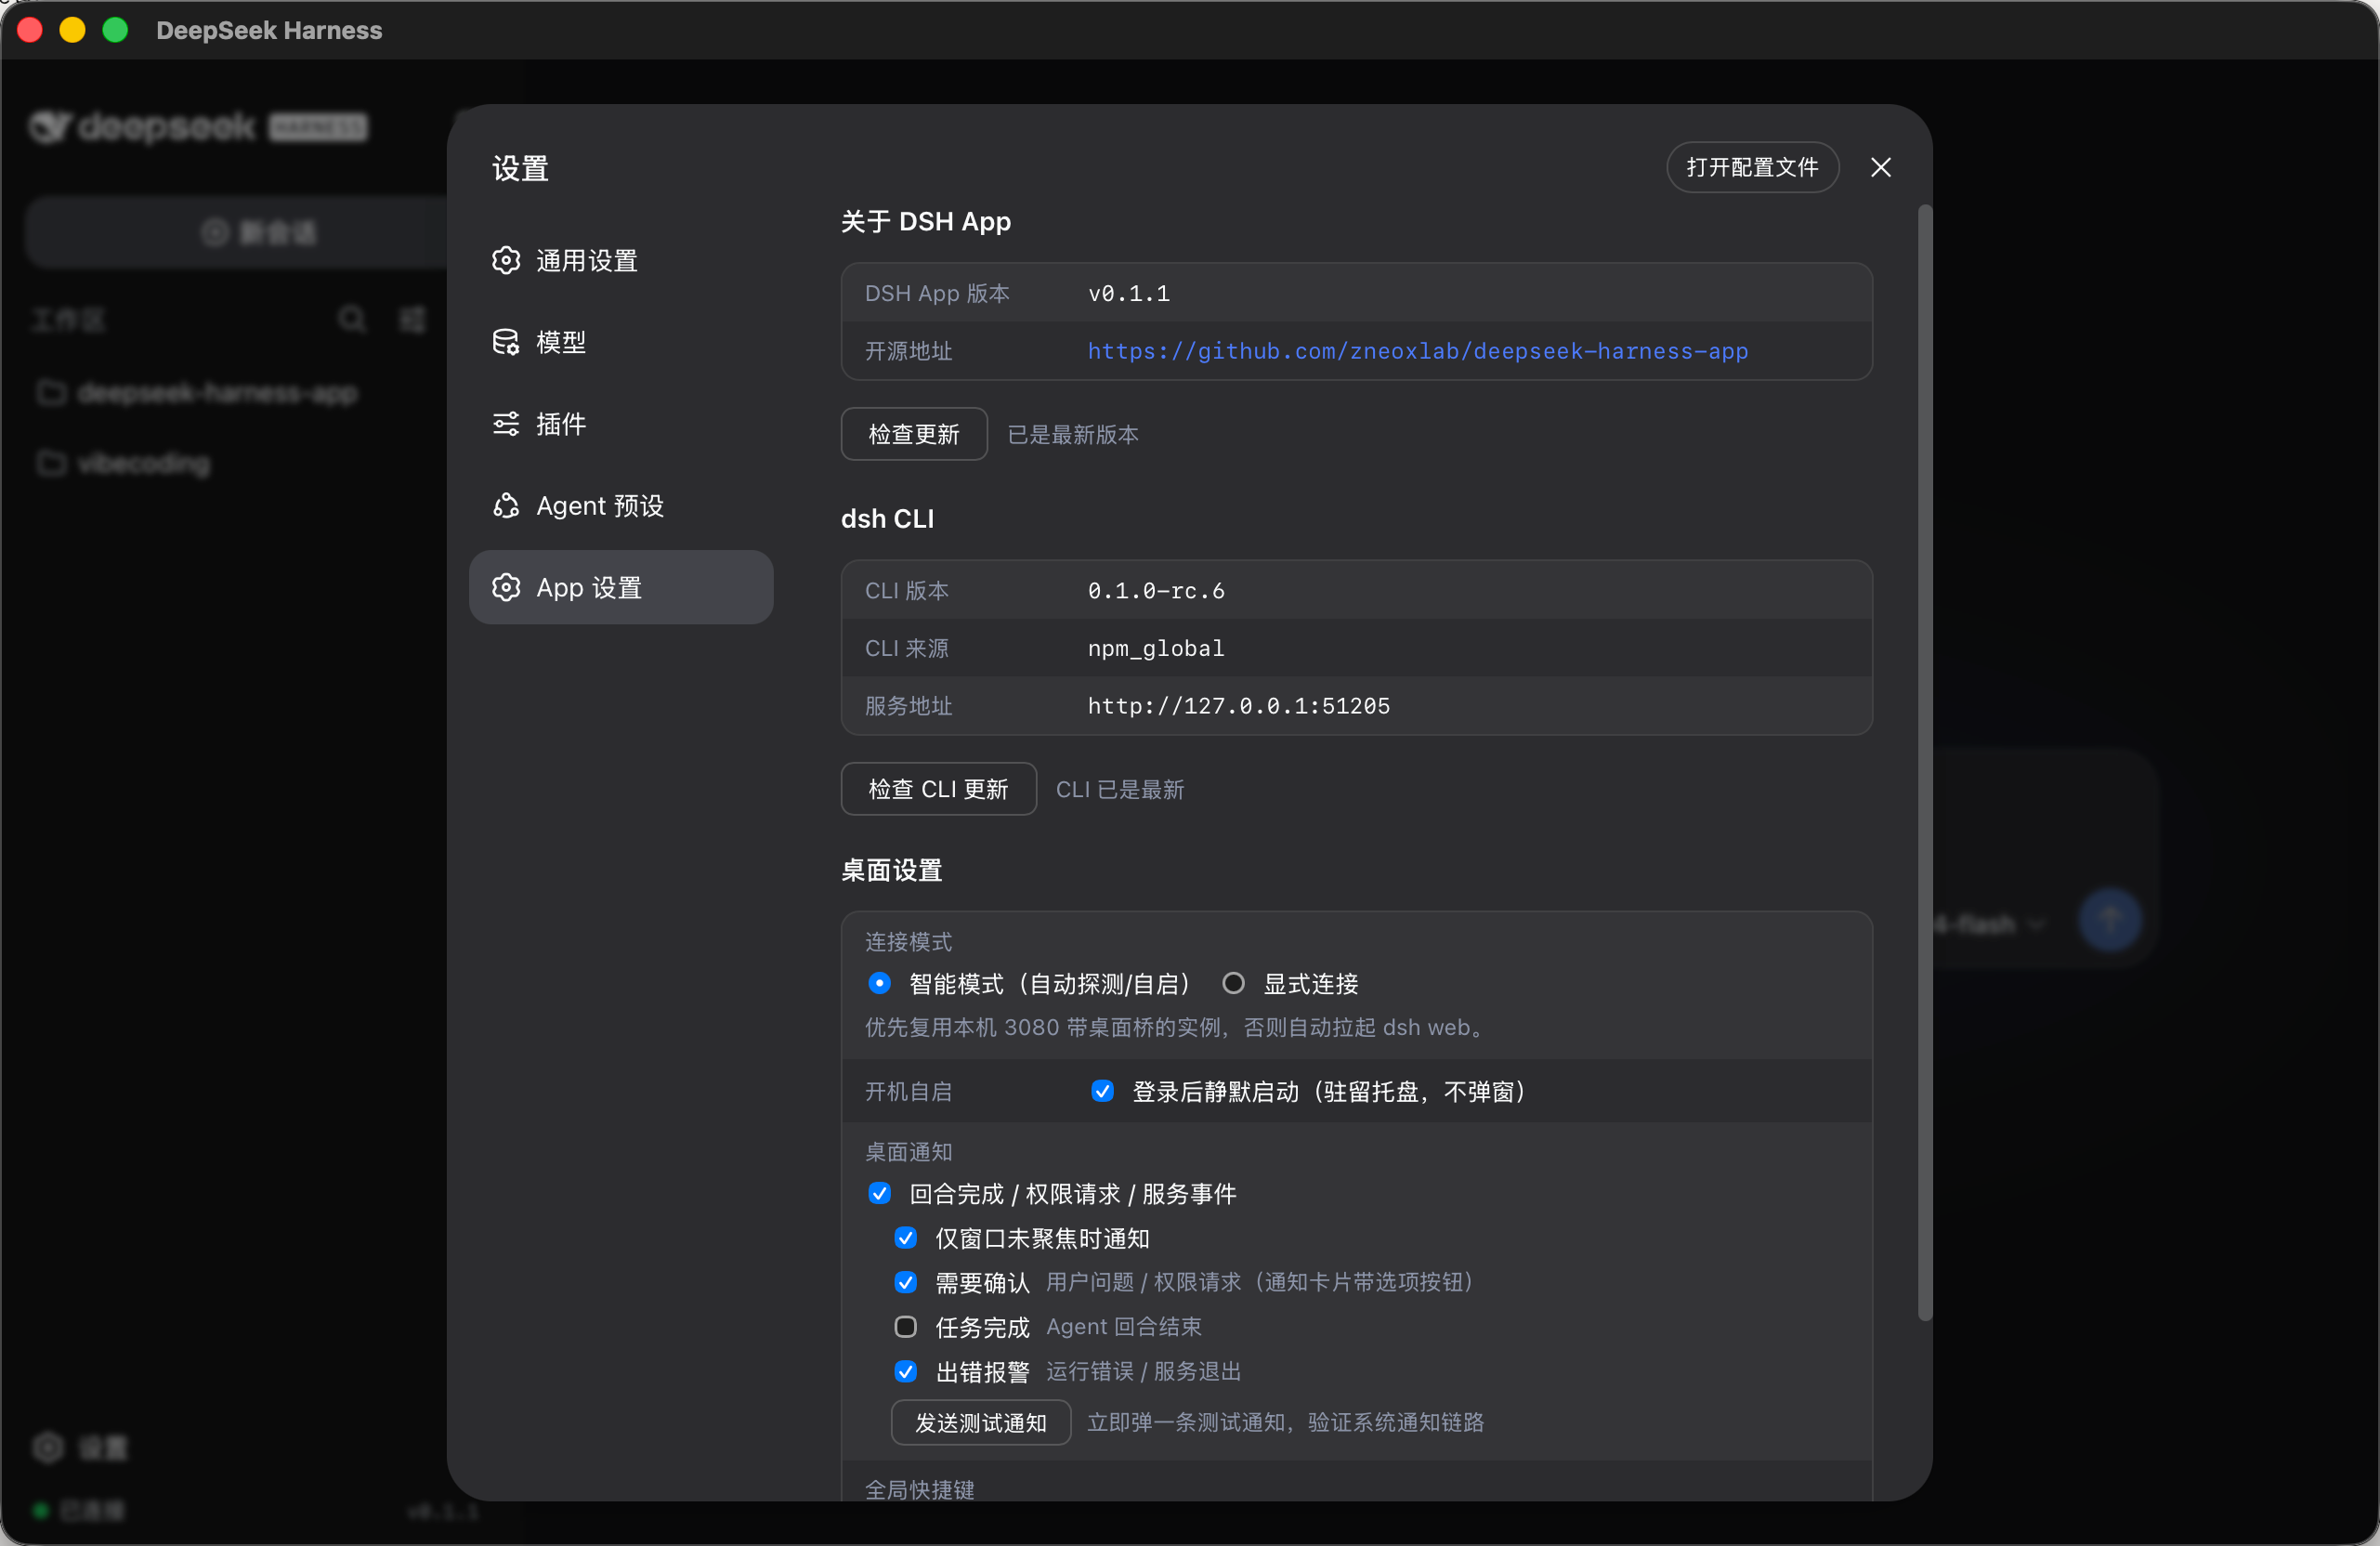Click the 已是最新版本 status text
The image size is (2380, 1546).
(x=1073, y=435)
